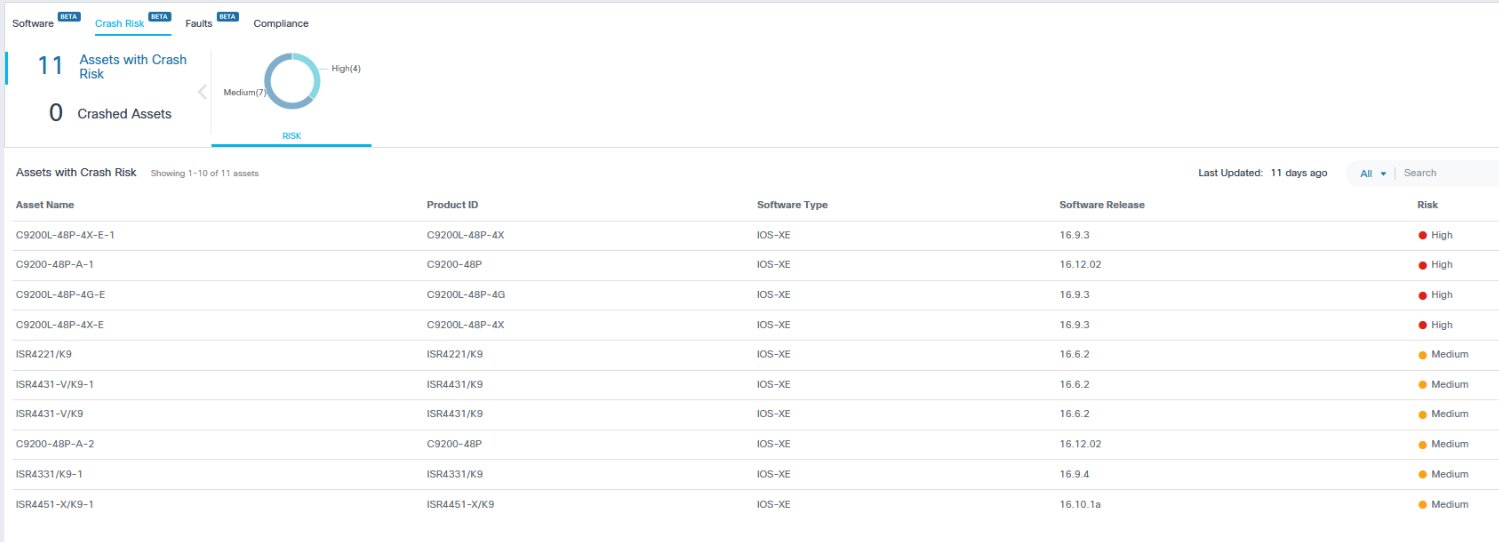
Task: Select the RISK chart tab
Action: [291, 136]
